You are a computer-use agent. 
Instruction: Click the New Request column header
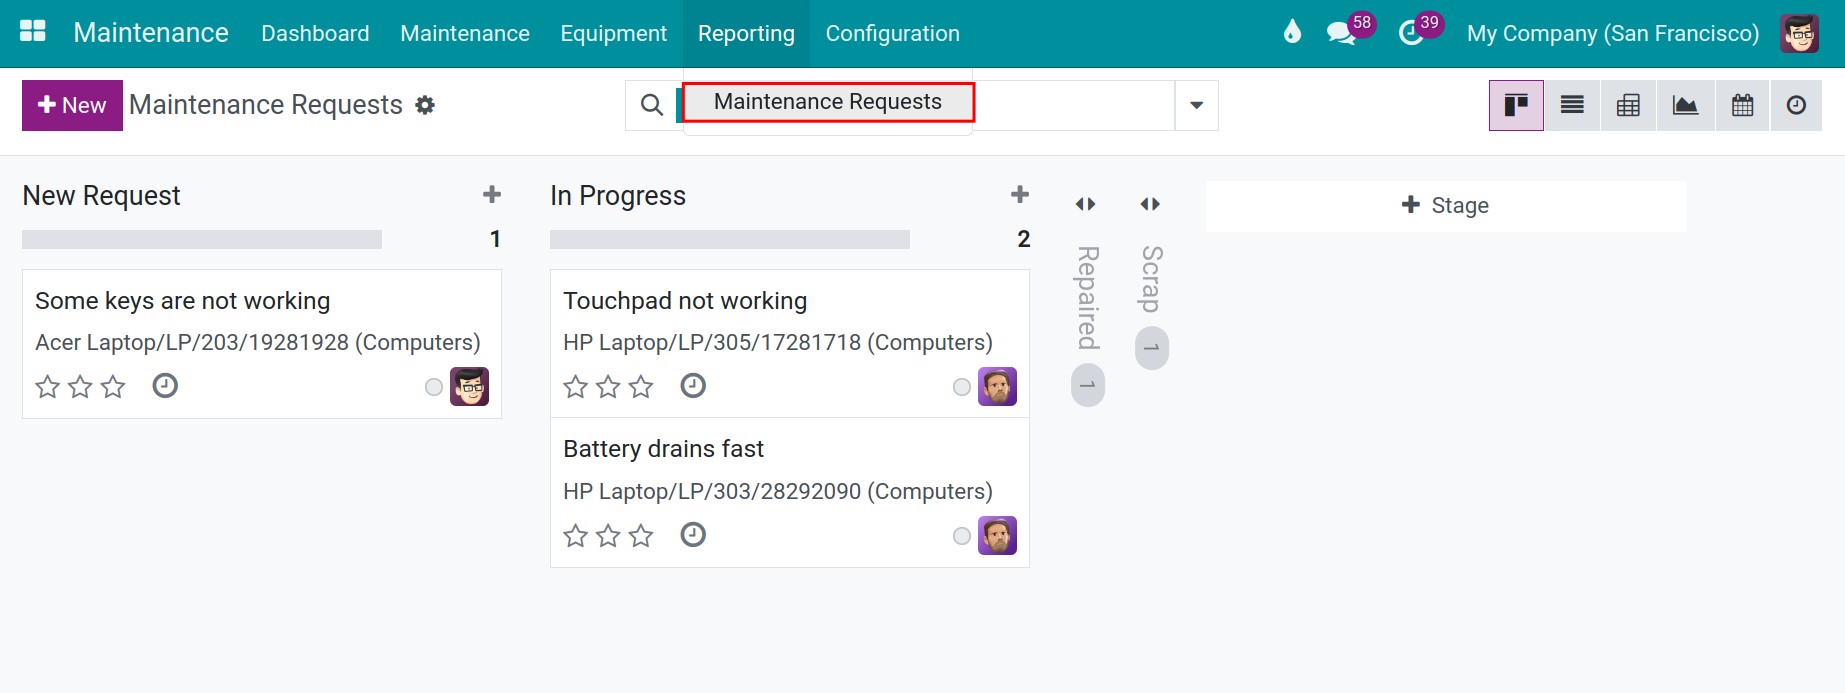[101, 195]
